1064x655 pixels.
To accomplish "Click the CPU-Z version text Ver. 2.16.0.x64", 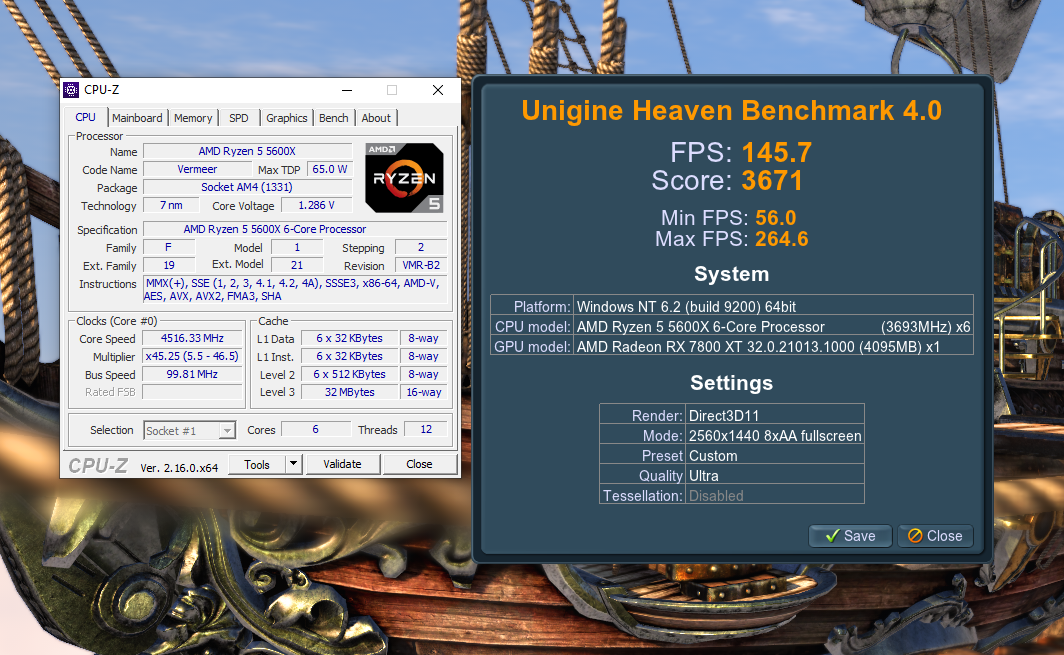I will [x=179, y=468].
